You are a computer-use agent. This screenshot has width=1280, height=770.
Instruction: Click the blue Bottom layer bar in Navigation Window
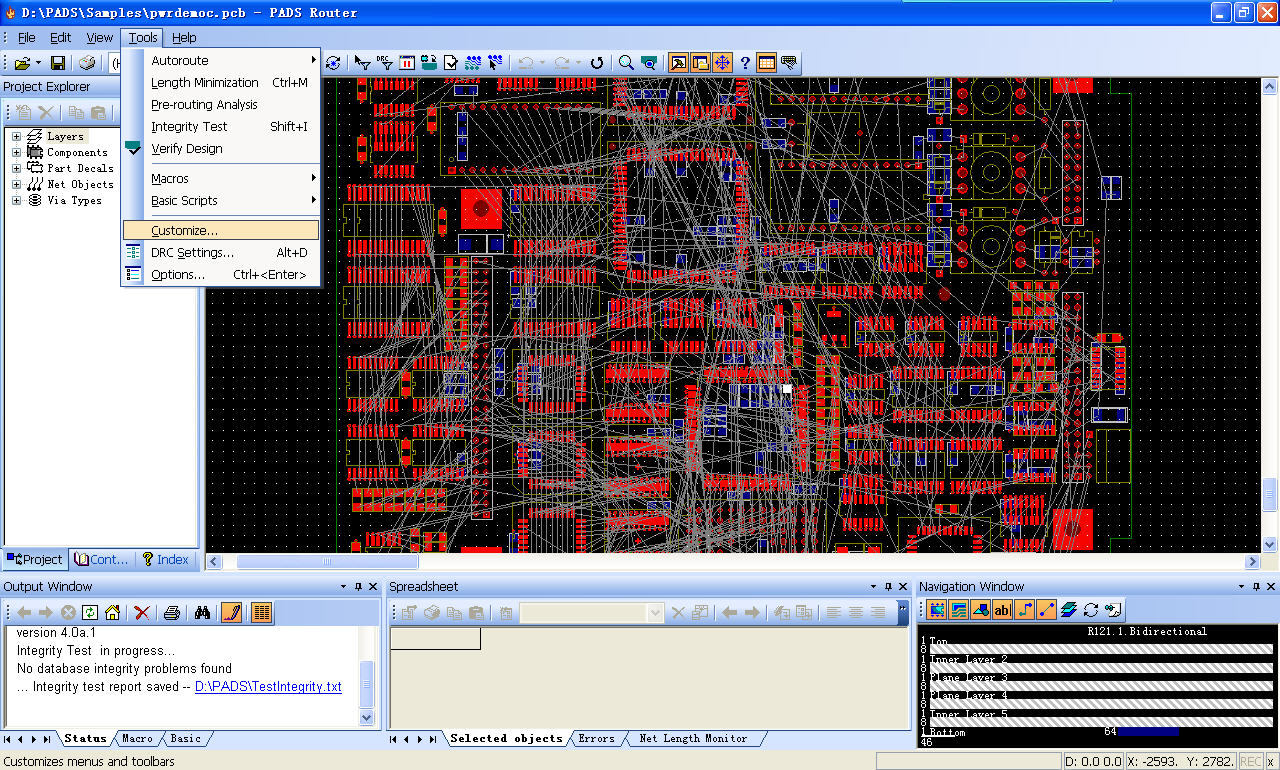point(1148,732)
